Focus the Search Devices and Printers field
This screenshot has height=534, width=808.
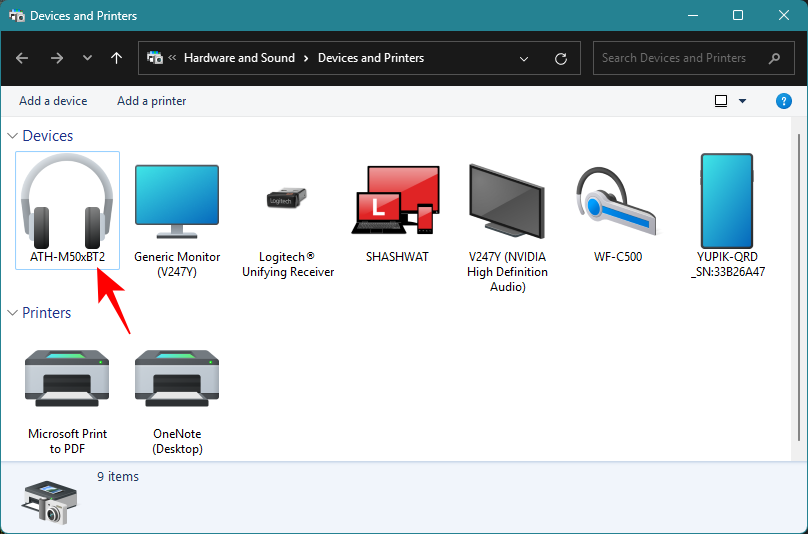[x=694, y=58]
